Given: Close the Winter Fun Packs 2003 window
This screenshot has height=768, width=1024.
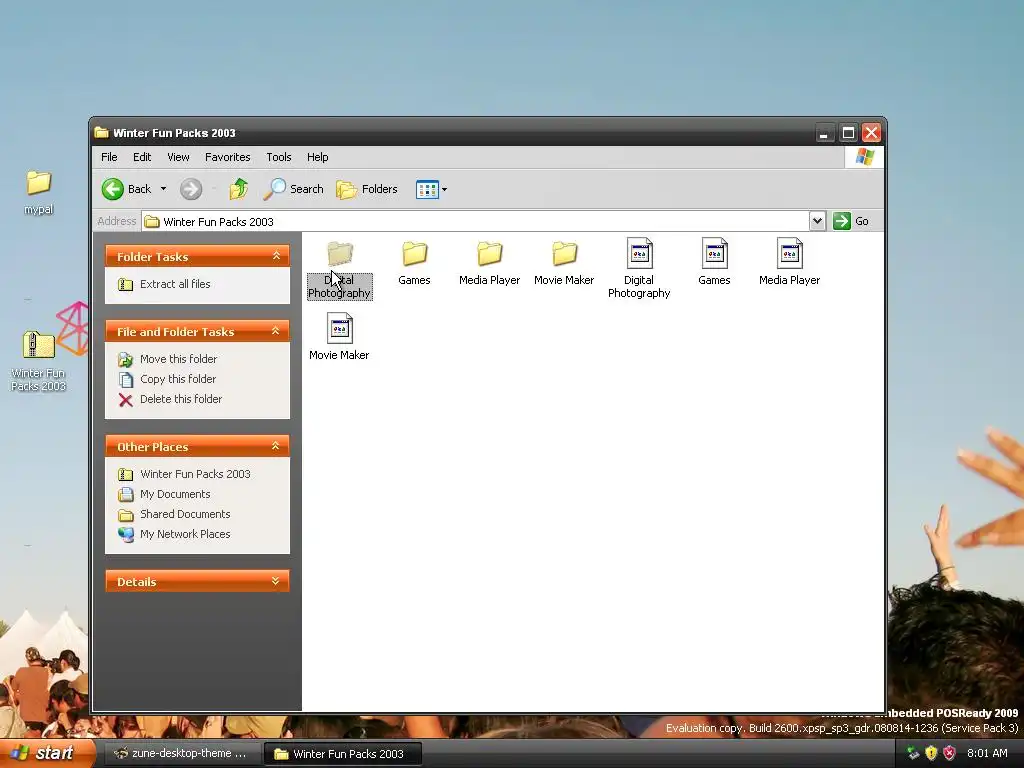Looking at the screenshot, I should tap(871, 133).
